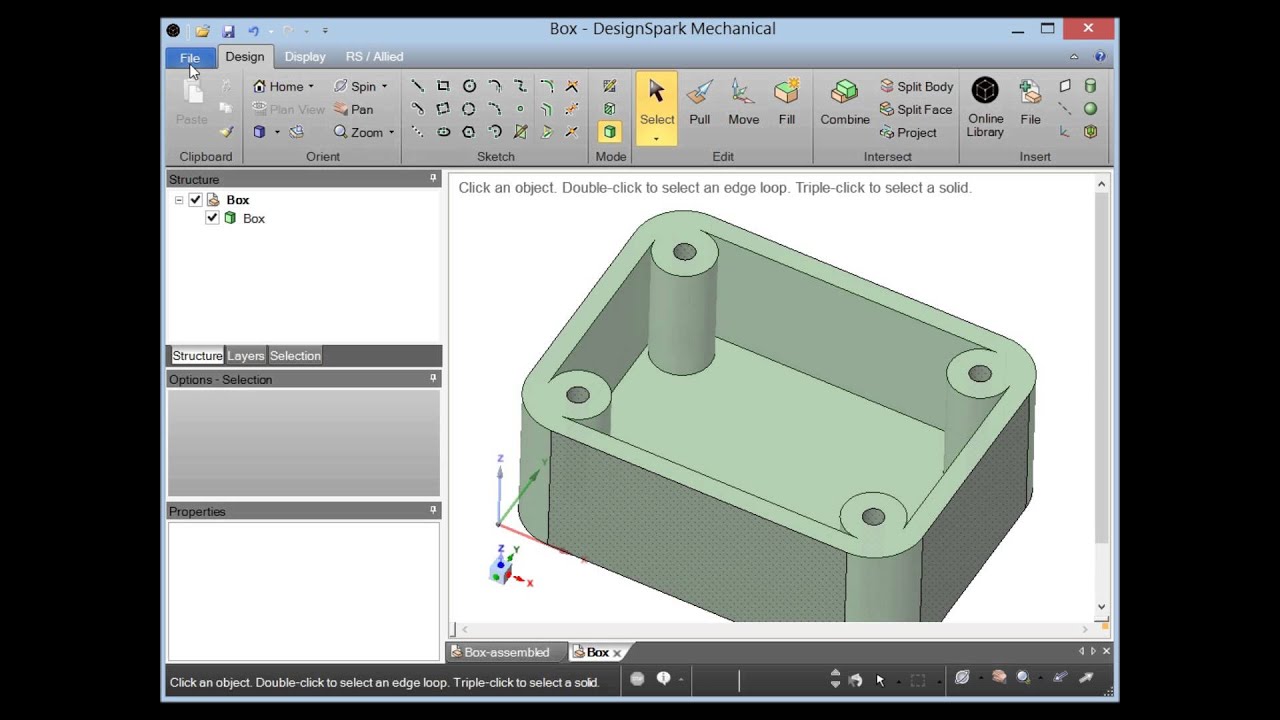1280x720 pixels.
Task: Switch to 3D Mode
Action: [609, 132]
